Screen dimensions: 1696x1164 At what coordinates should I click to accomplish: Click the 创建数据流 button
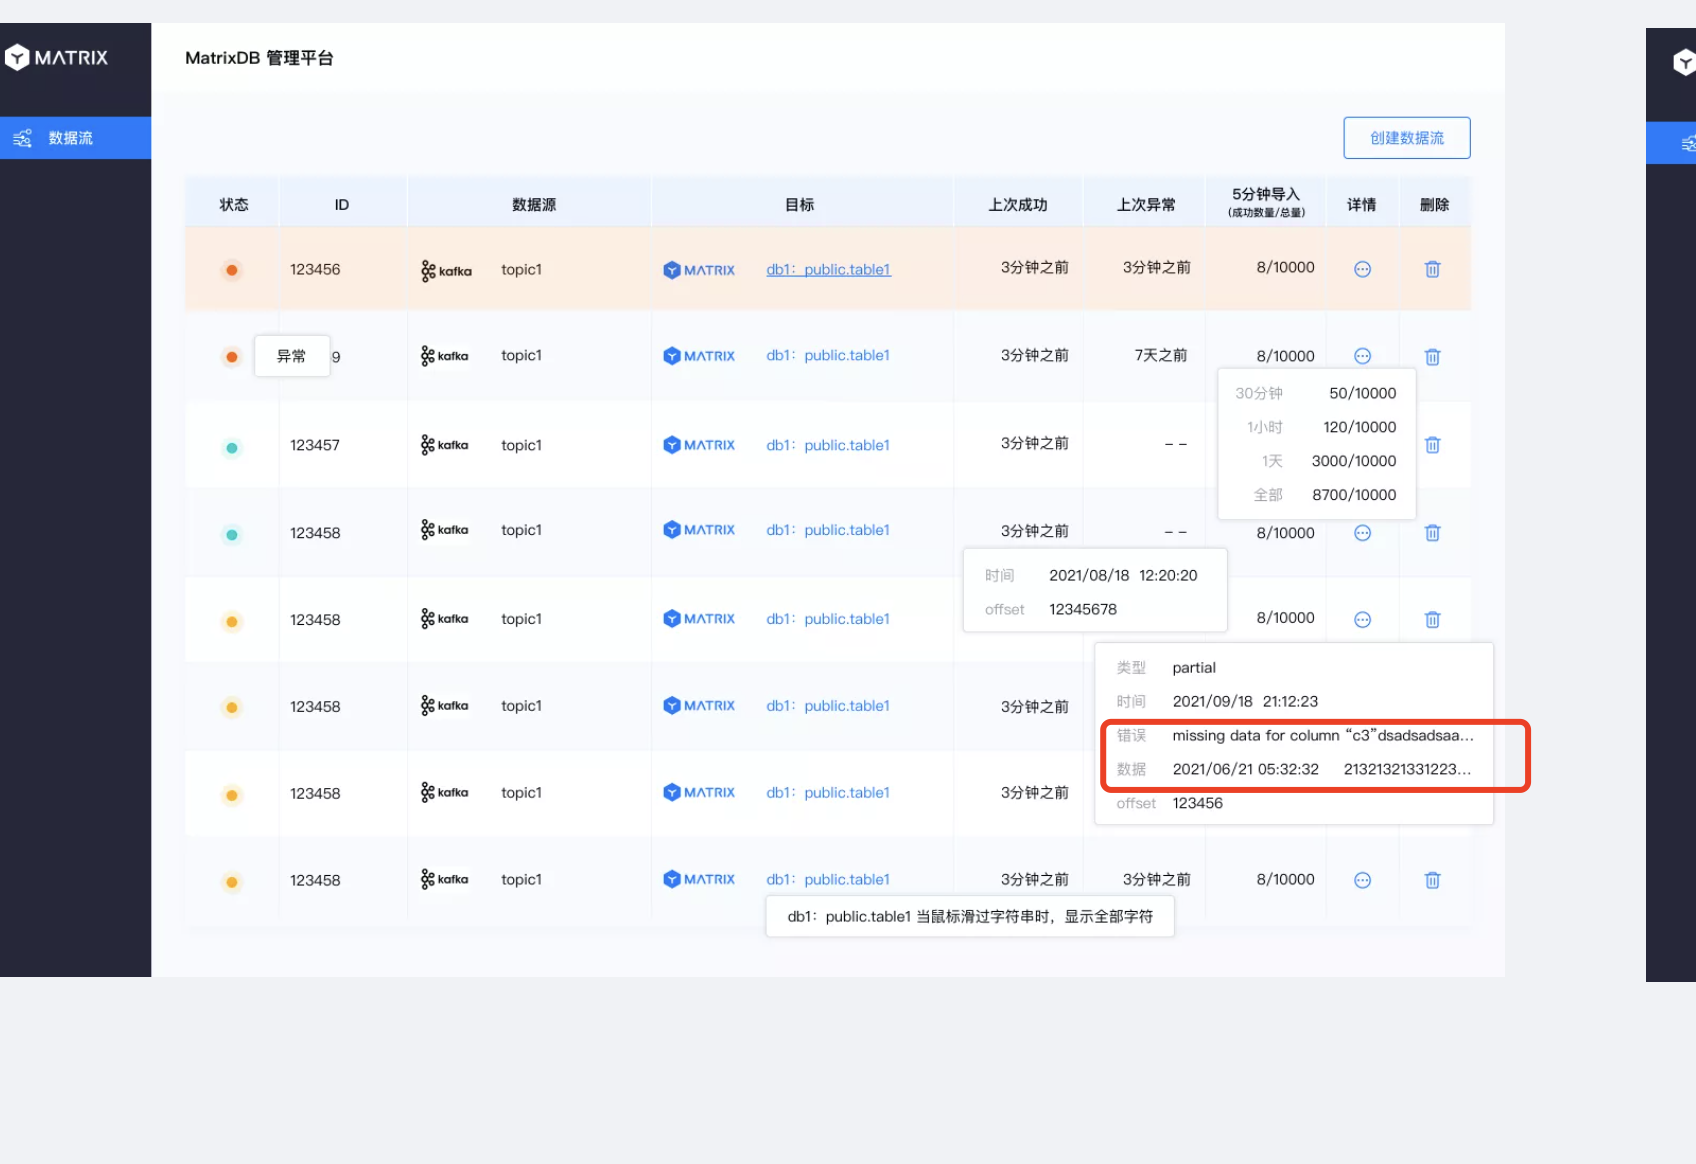click(1406, 138)
